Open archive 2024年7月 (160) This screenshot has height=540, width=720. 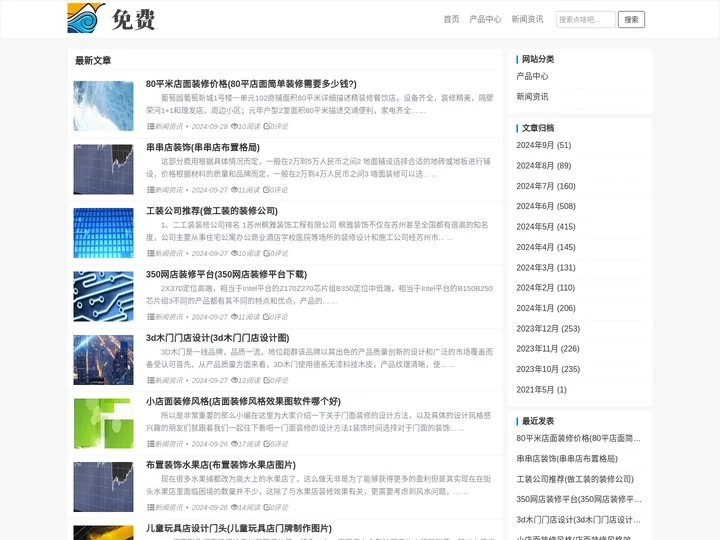pyautogui.click(x=546, y=186)
